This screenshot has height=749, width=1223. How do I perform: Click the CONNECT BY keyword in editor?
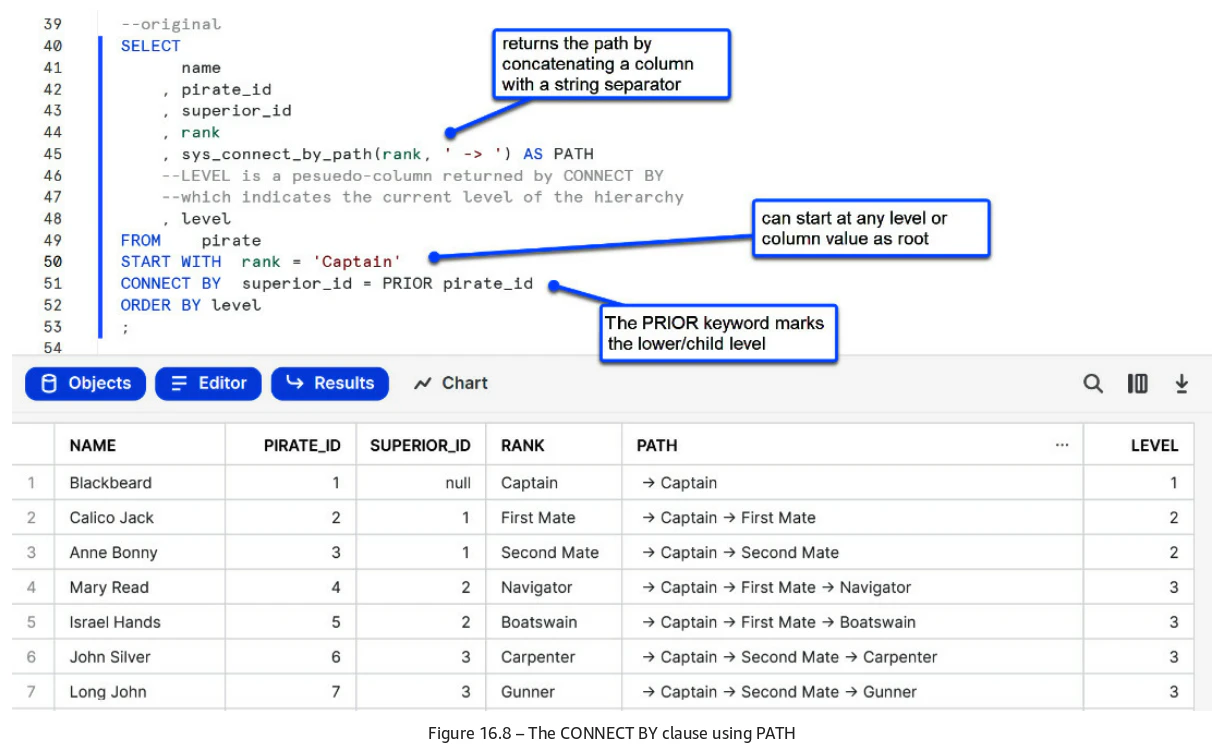tap(171, 284)
